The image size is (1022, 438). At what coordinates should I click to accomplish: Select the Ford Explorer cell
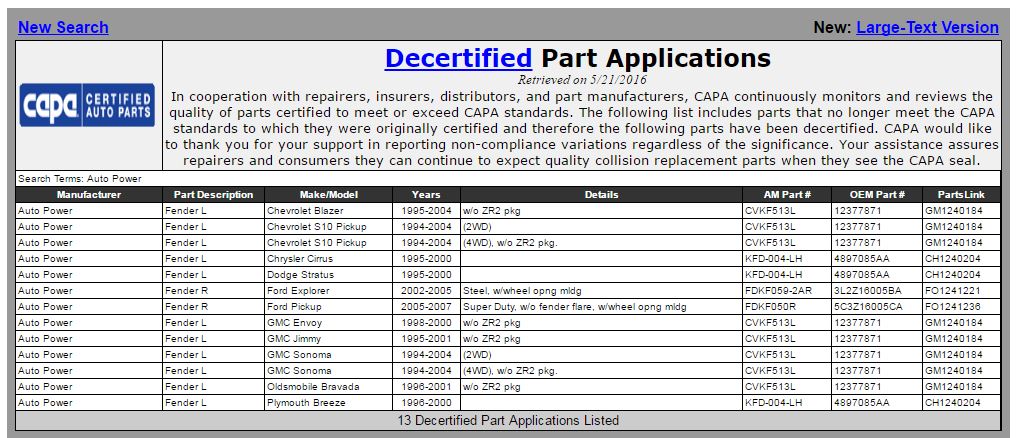(x=328, y=291)
